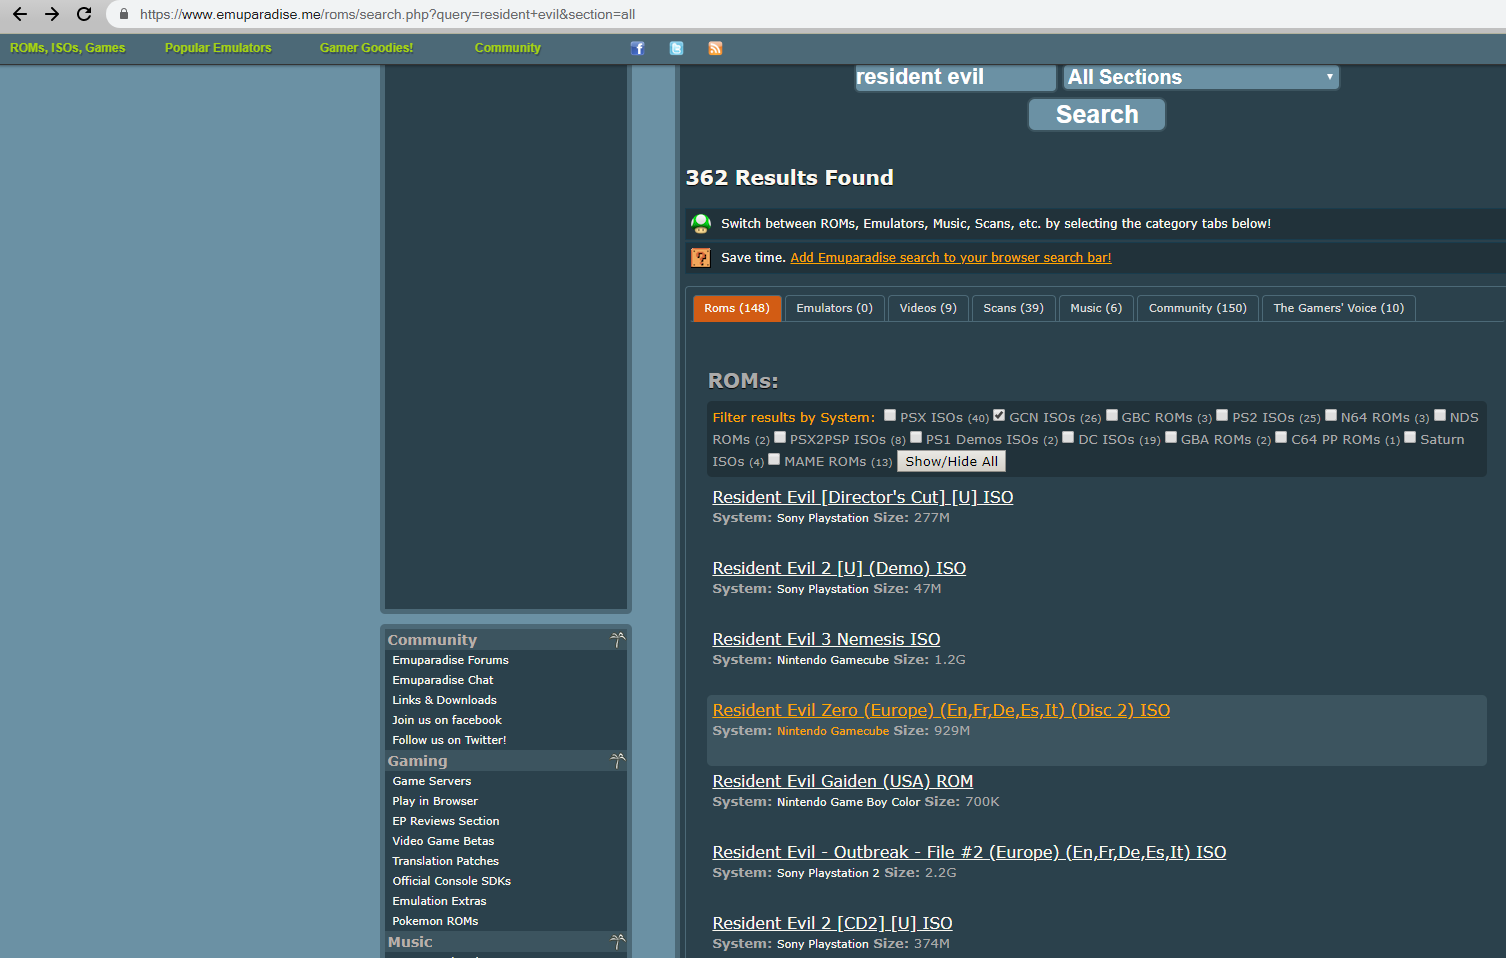Click the orange question block icon
1506x958 pixels.
click(x=701, y=258)
